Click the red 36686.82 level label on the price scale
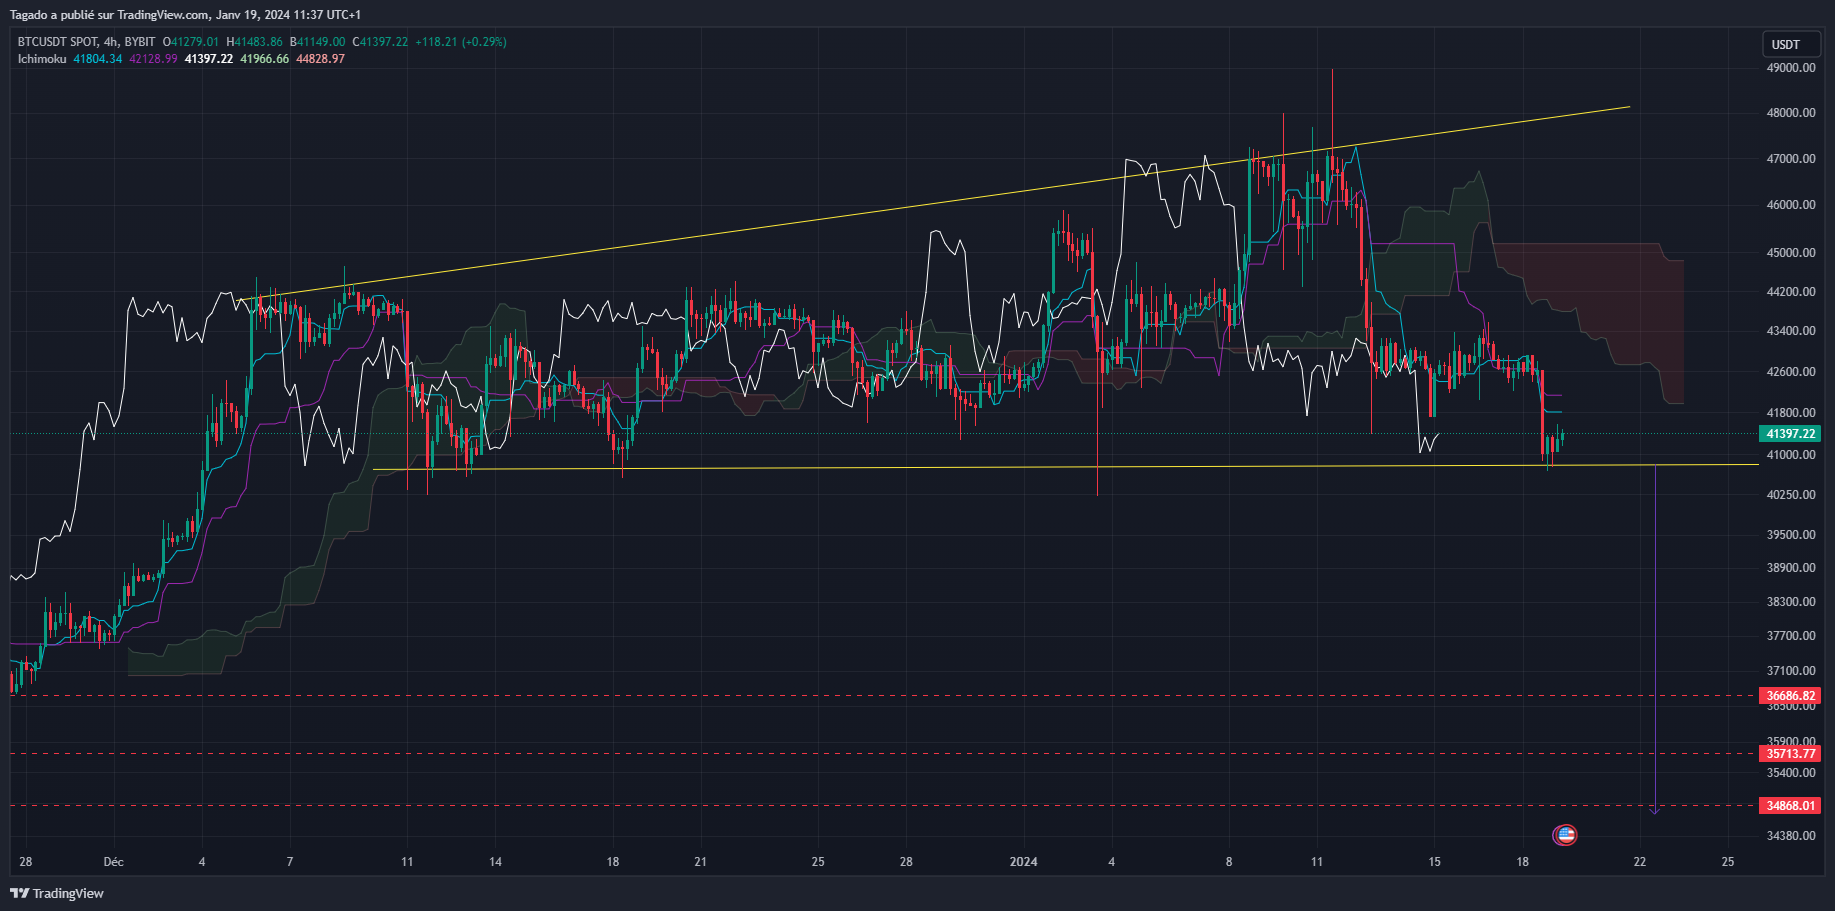Viewport: 1835px width, 911px height. pyautogui.click(x=1791, y=696)
